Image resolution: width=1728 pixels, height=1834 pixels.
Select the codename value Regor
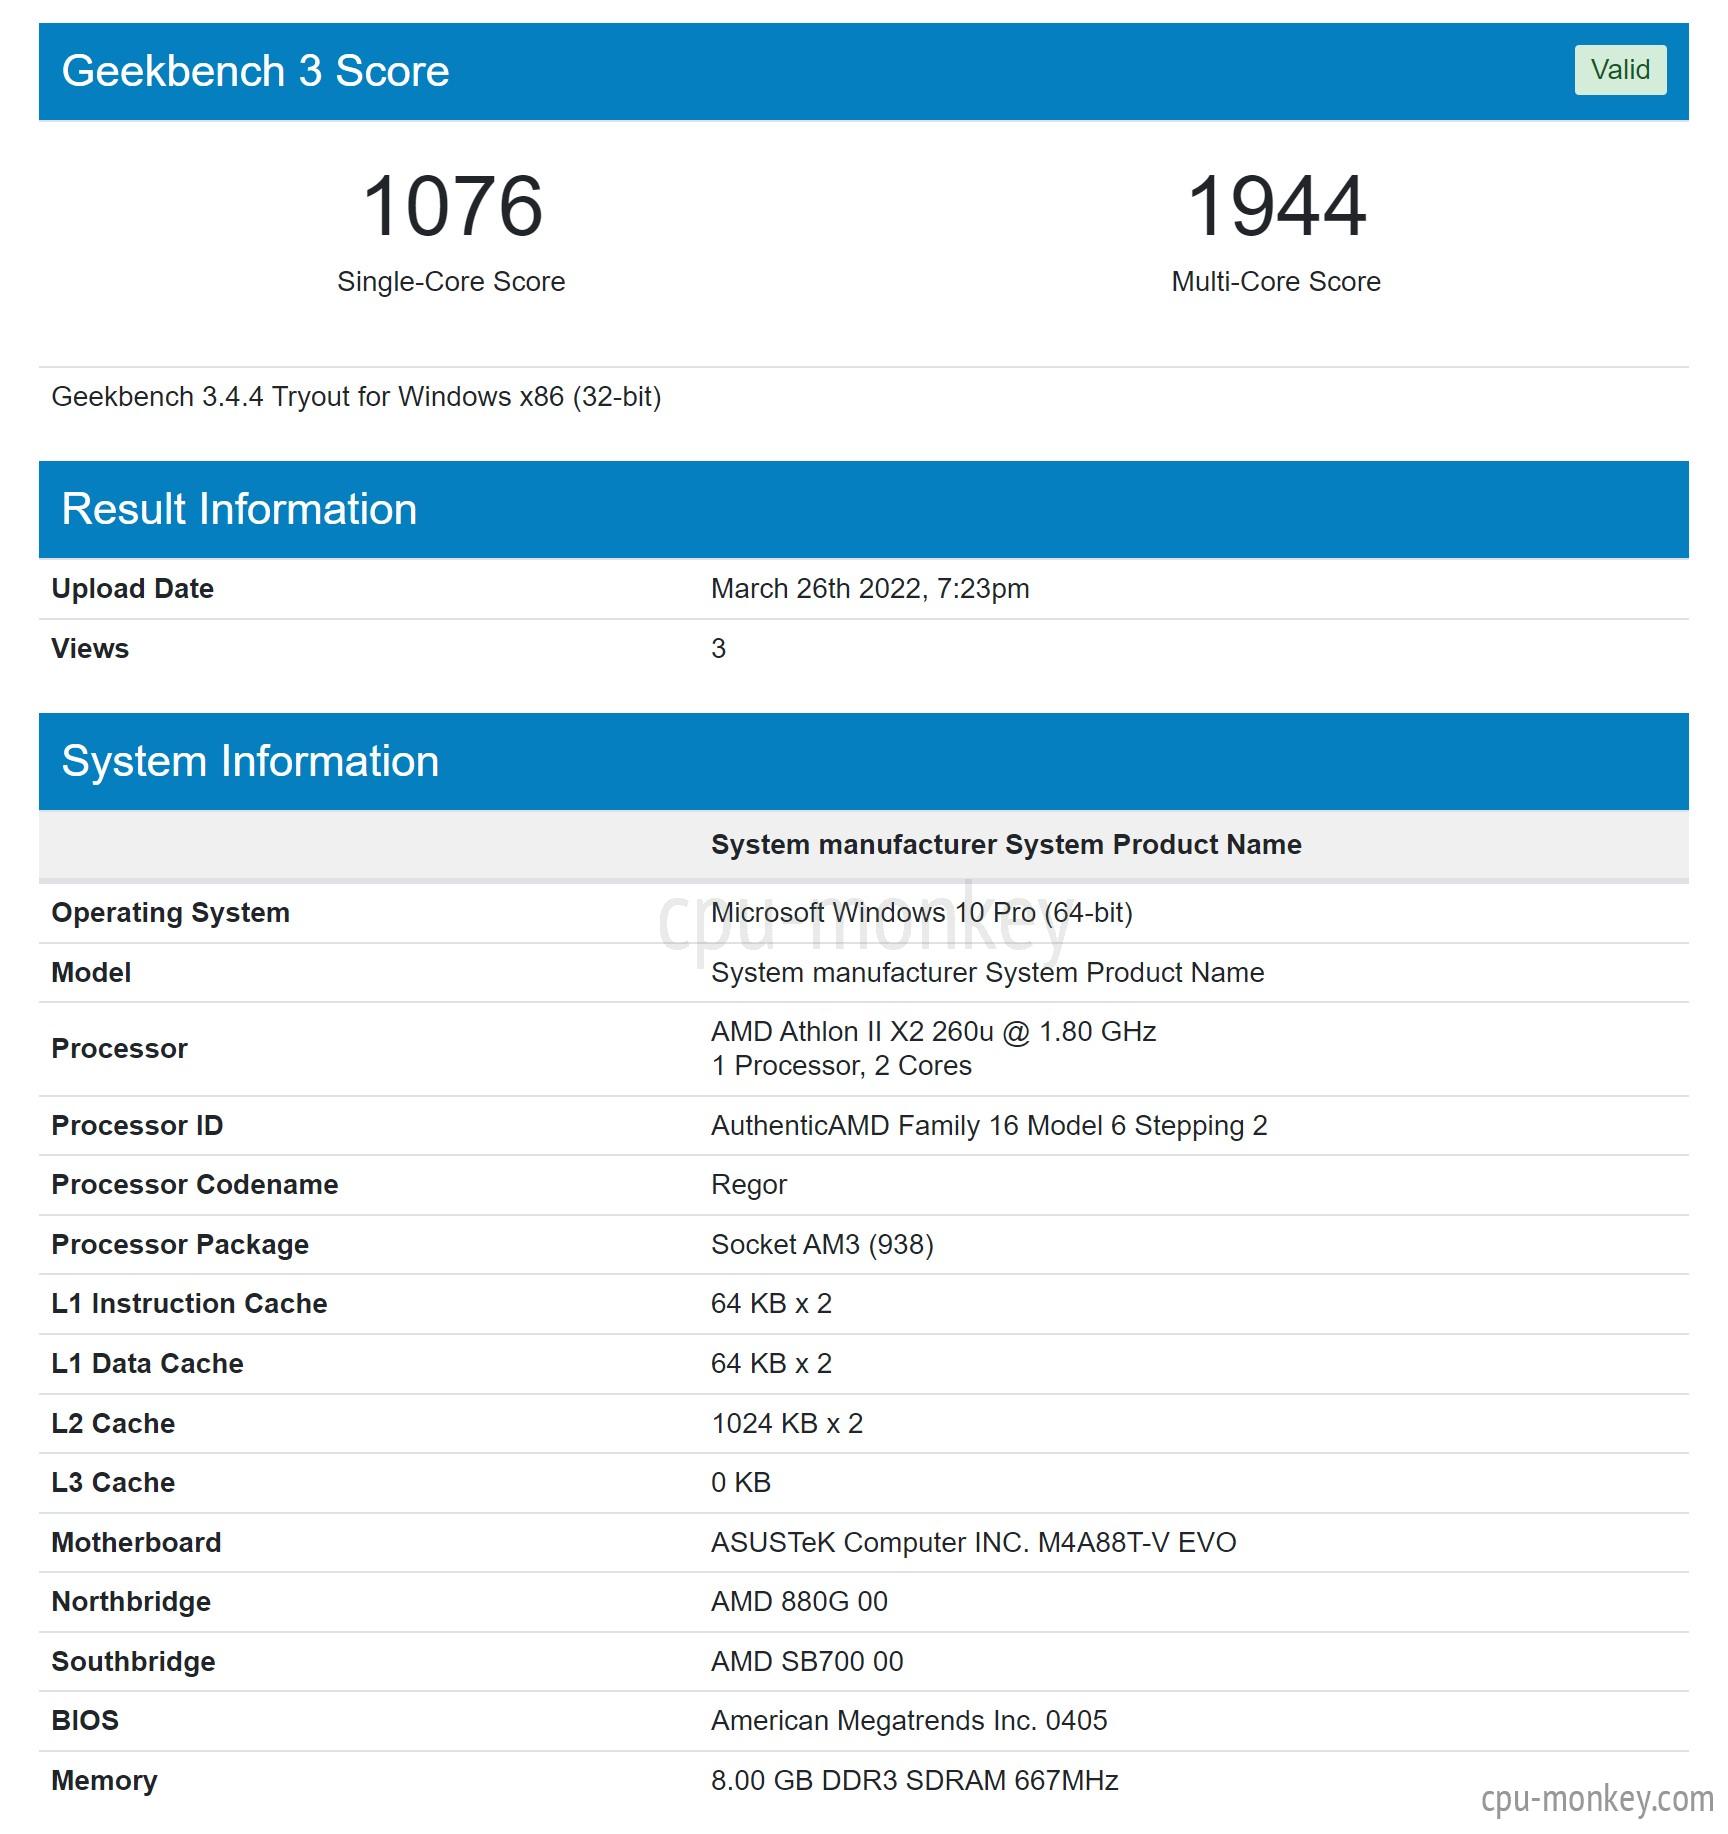click(749, 1185)
